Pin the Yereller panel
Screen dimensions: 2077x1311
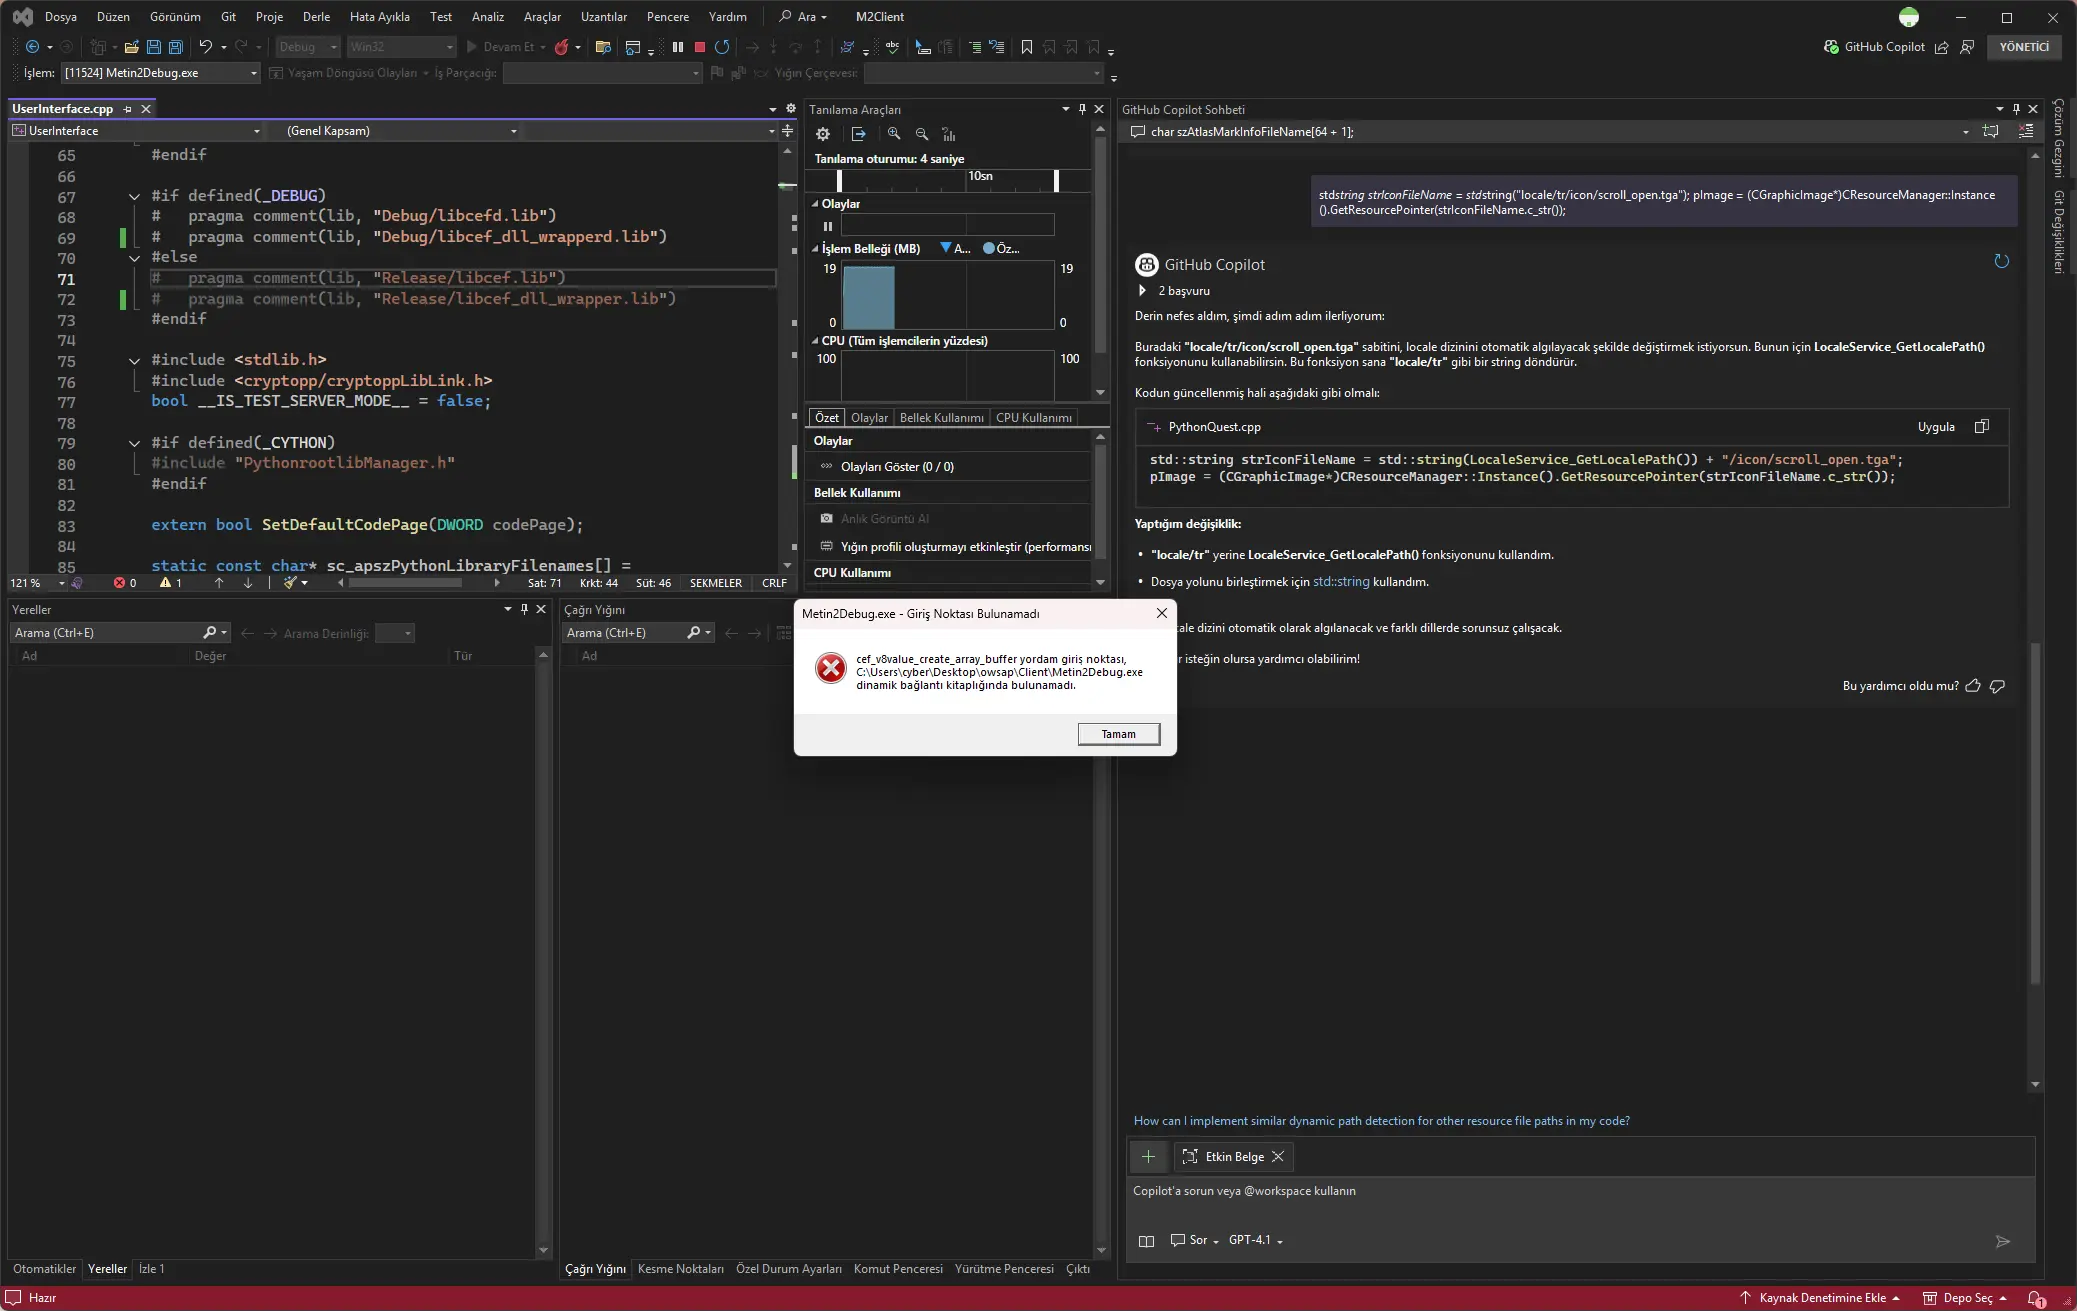(524, 609)
